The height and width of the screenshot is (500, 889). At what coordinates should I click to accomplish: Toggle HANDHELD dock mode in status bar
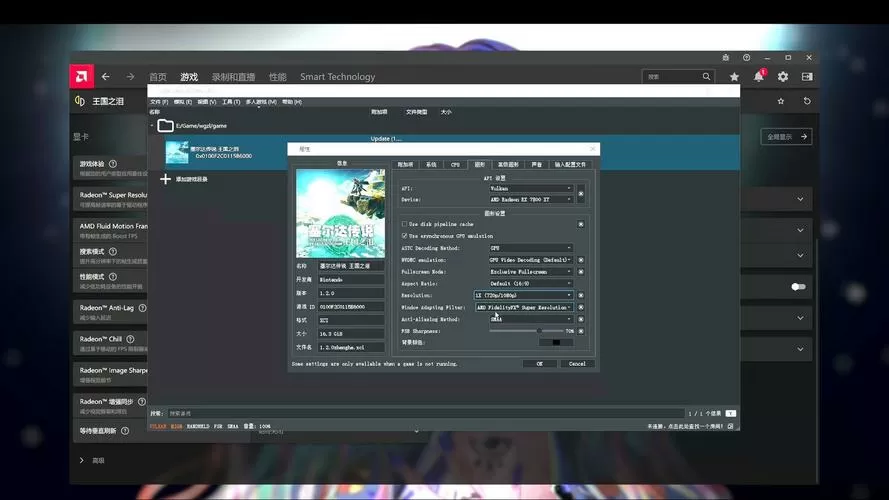(x=198, y=426)
